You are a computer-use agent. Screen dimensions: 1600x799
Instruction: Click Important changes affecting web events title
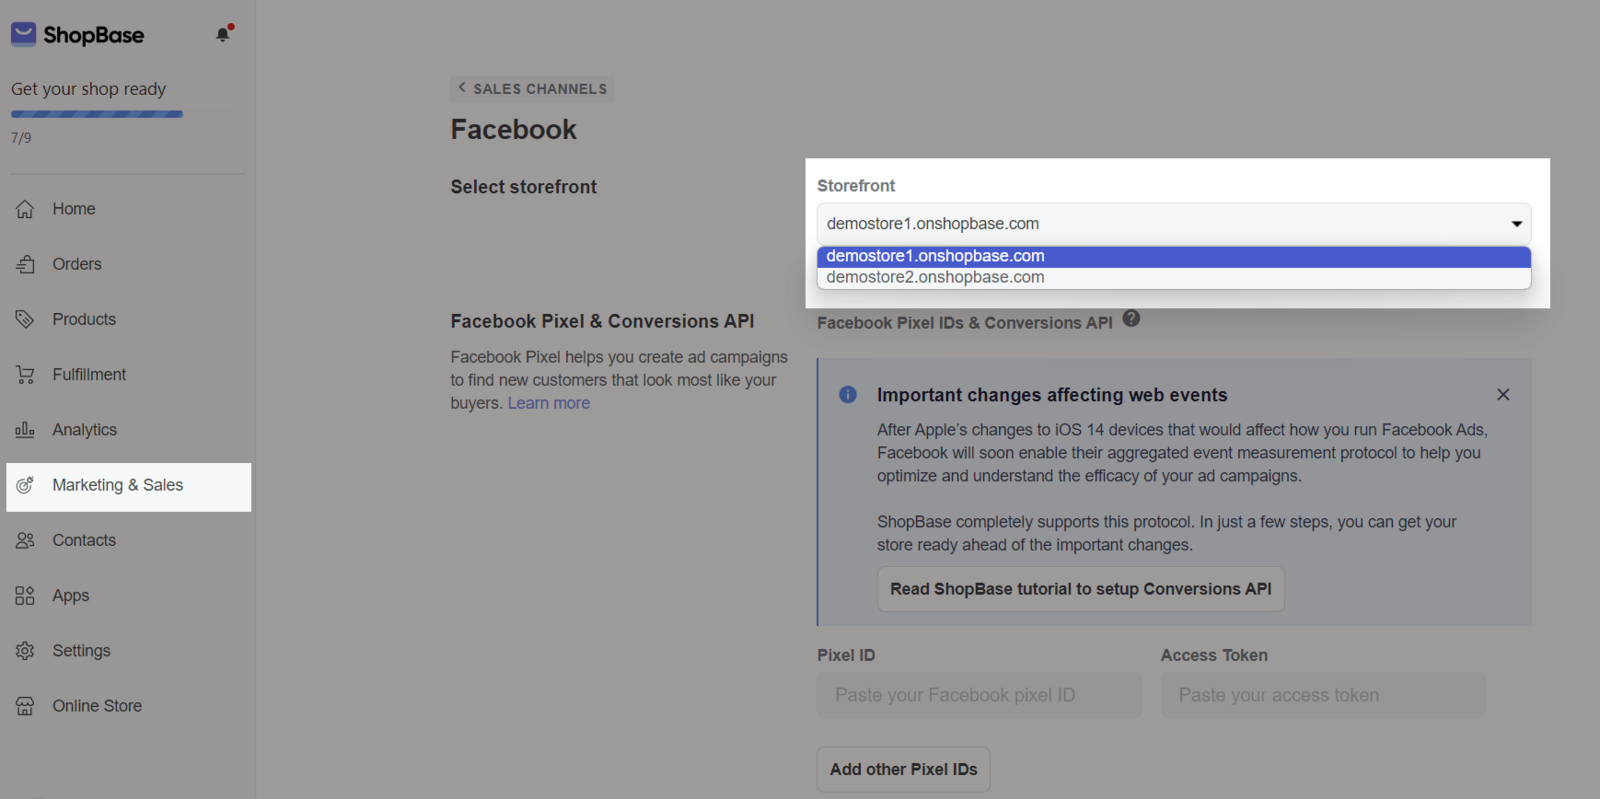pos(1052,395)
